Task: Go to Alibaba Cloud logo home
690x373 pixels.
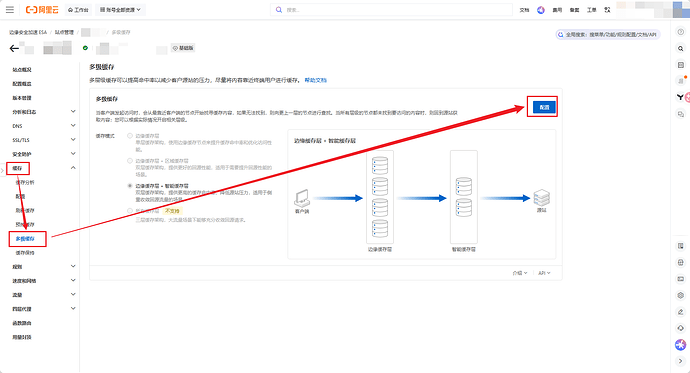Action: (x=42, y=9)
